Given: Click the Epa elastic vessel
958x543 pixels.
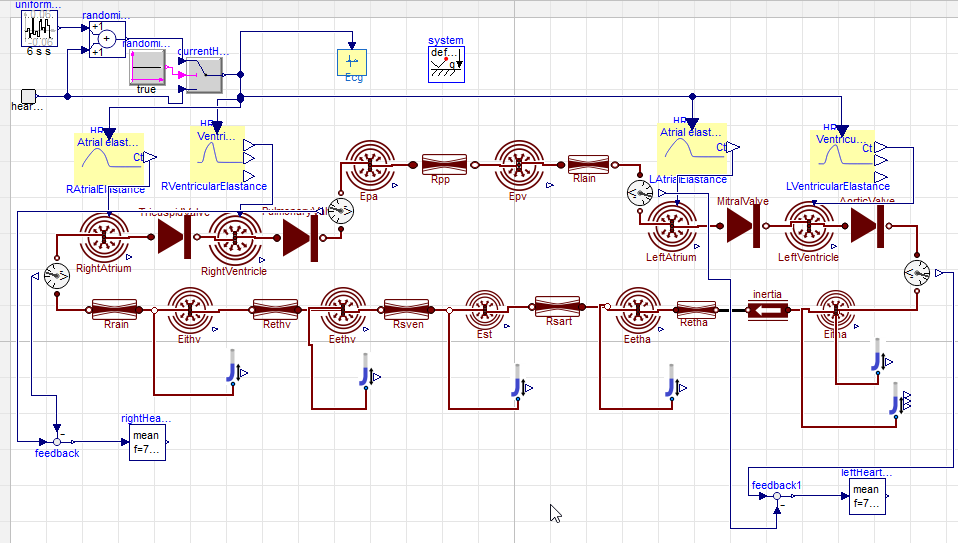Looking at the screenshot, I should (x=370, y=164).
